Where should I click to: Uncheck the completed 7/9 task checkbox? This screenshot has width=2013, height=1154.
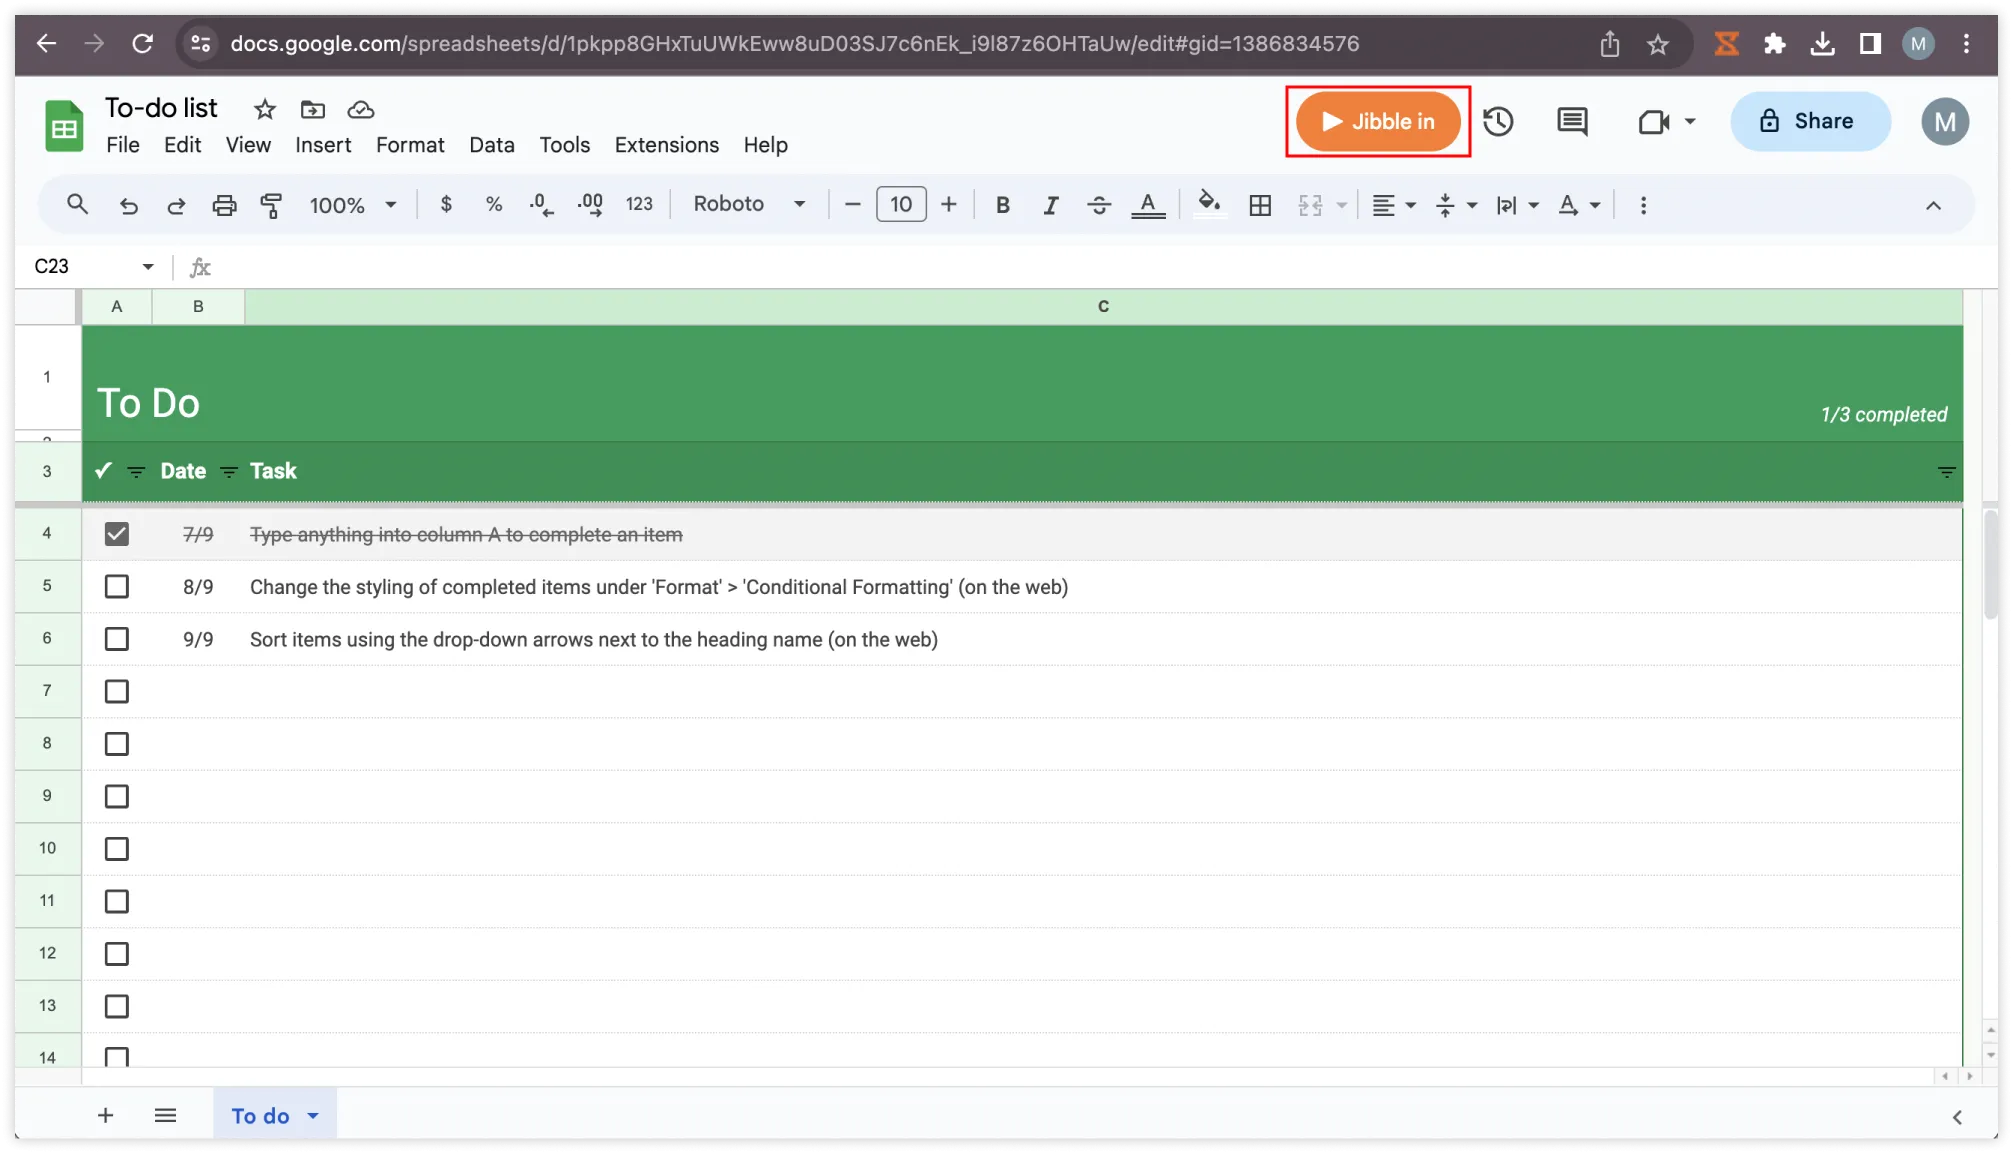[x=117, y=534]
